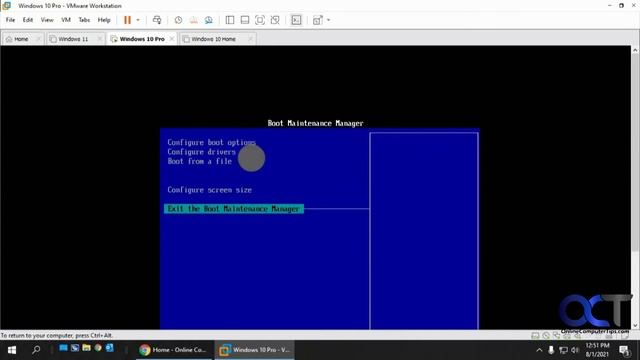640x360 pixels.
Task: Open the Outlook icon in taskbar
Action: 109,348
